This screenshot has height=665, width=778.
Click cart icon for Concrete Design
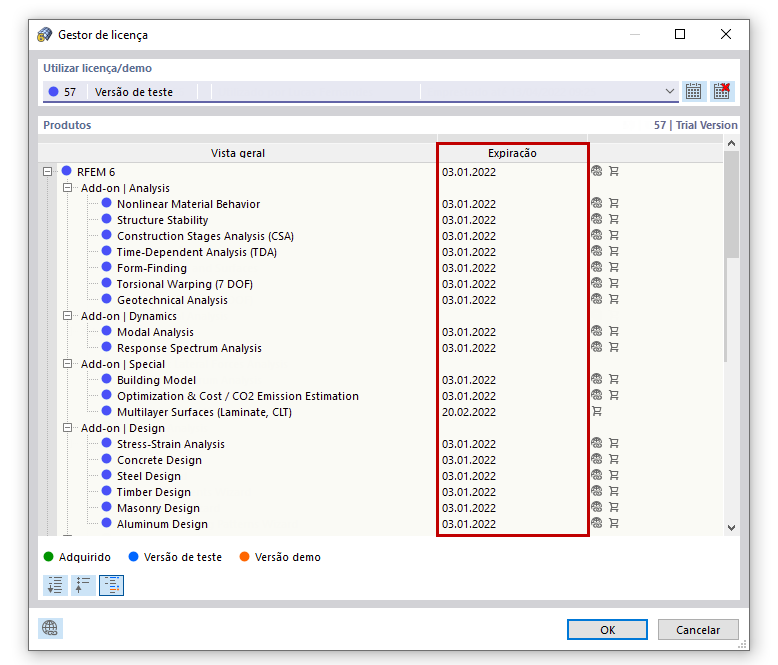click(x=614, y=459)
